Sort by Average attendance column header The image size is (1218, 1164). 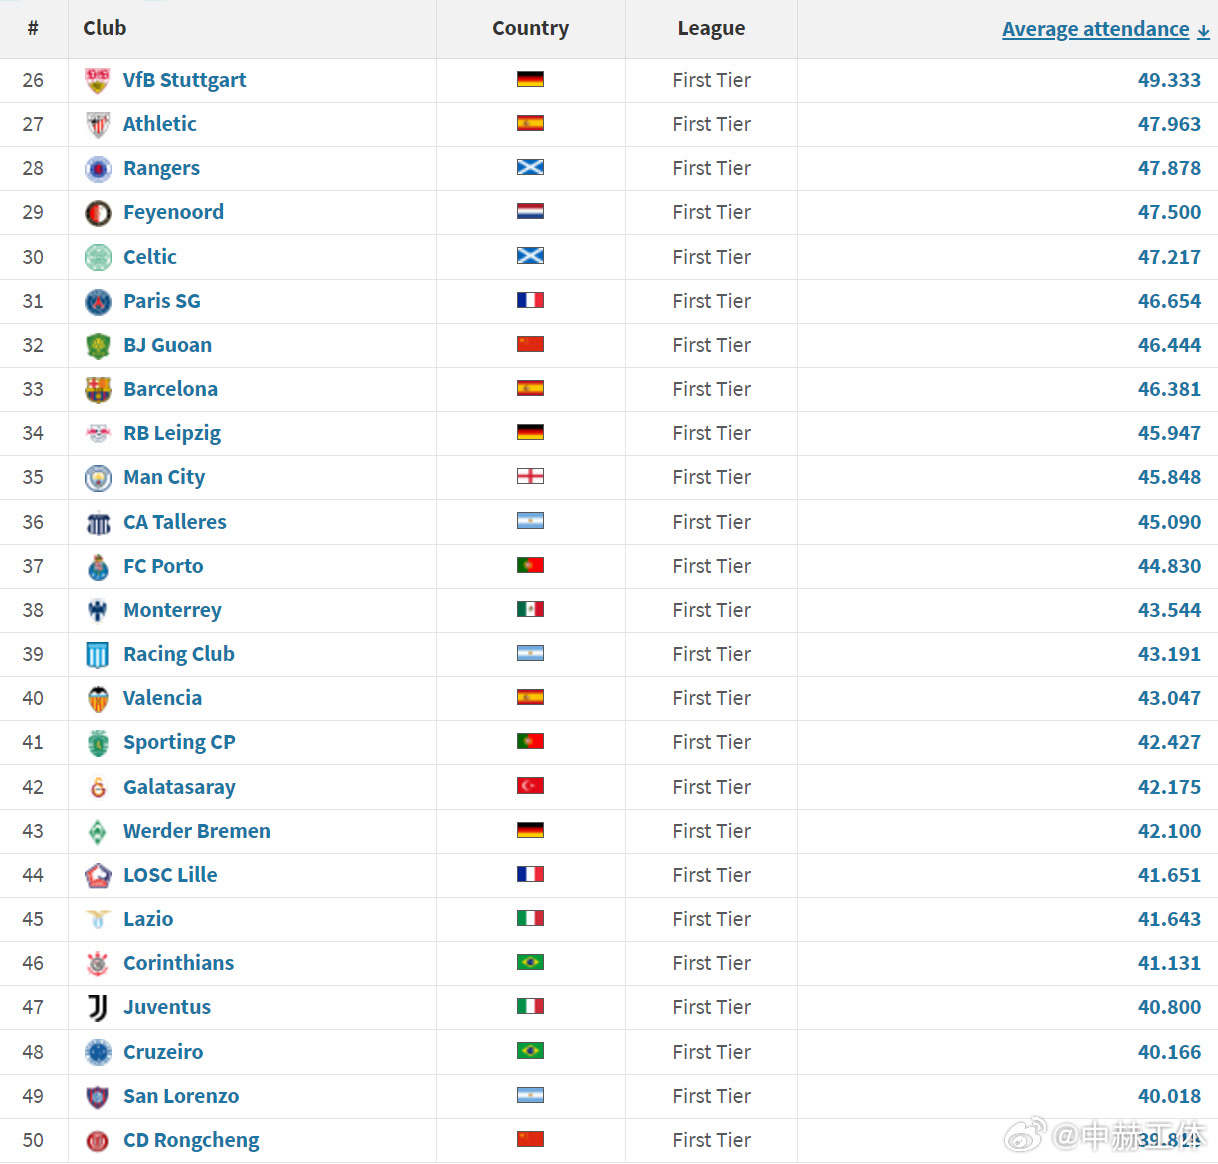click(x=1095, y=29)
